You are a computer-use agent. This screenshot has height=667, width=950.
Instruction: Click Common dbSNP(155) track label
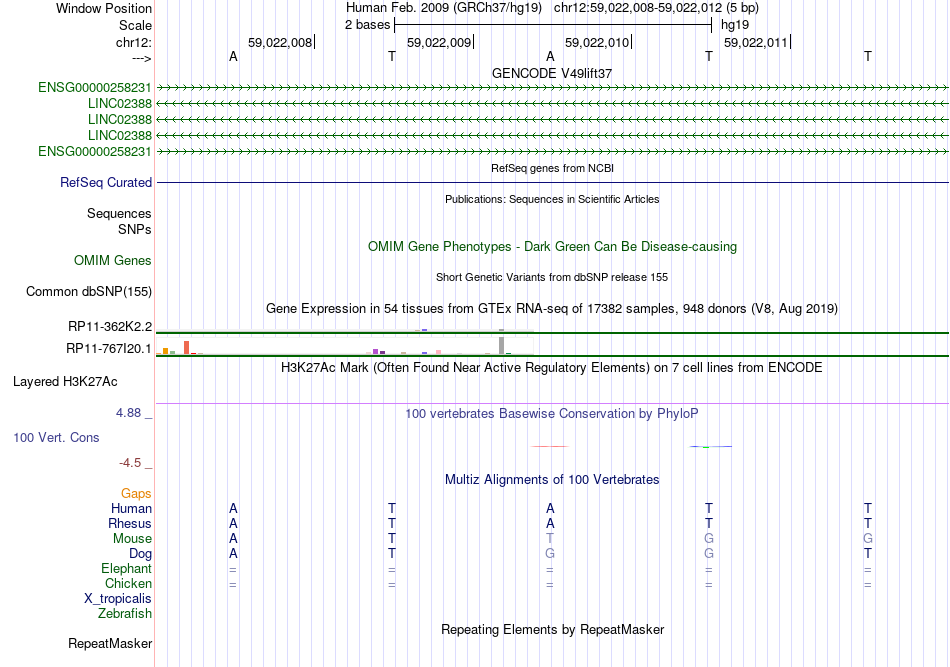[x=89, y=291]
